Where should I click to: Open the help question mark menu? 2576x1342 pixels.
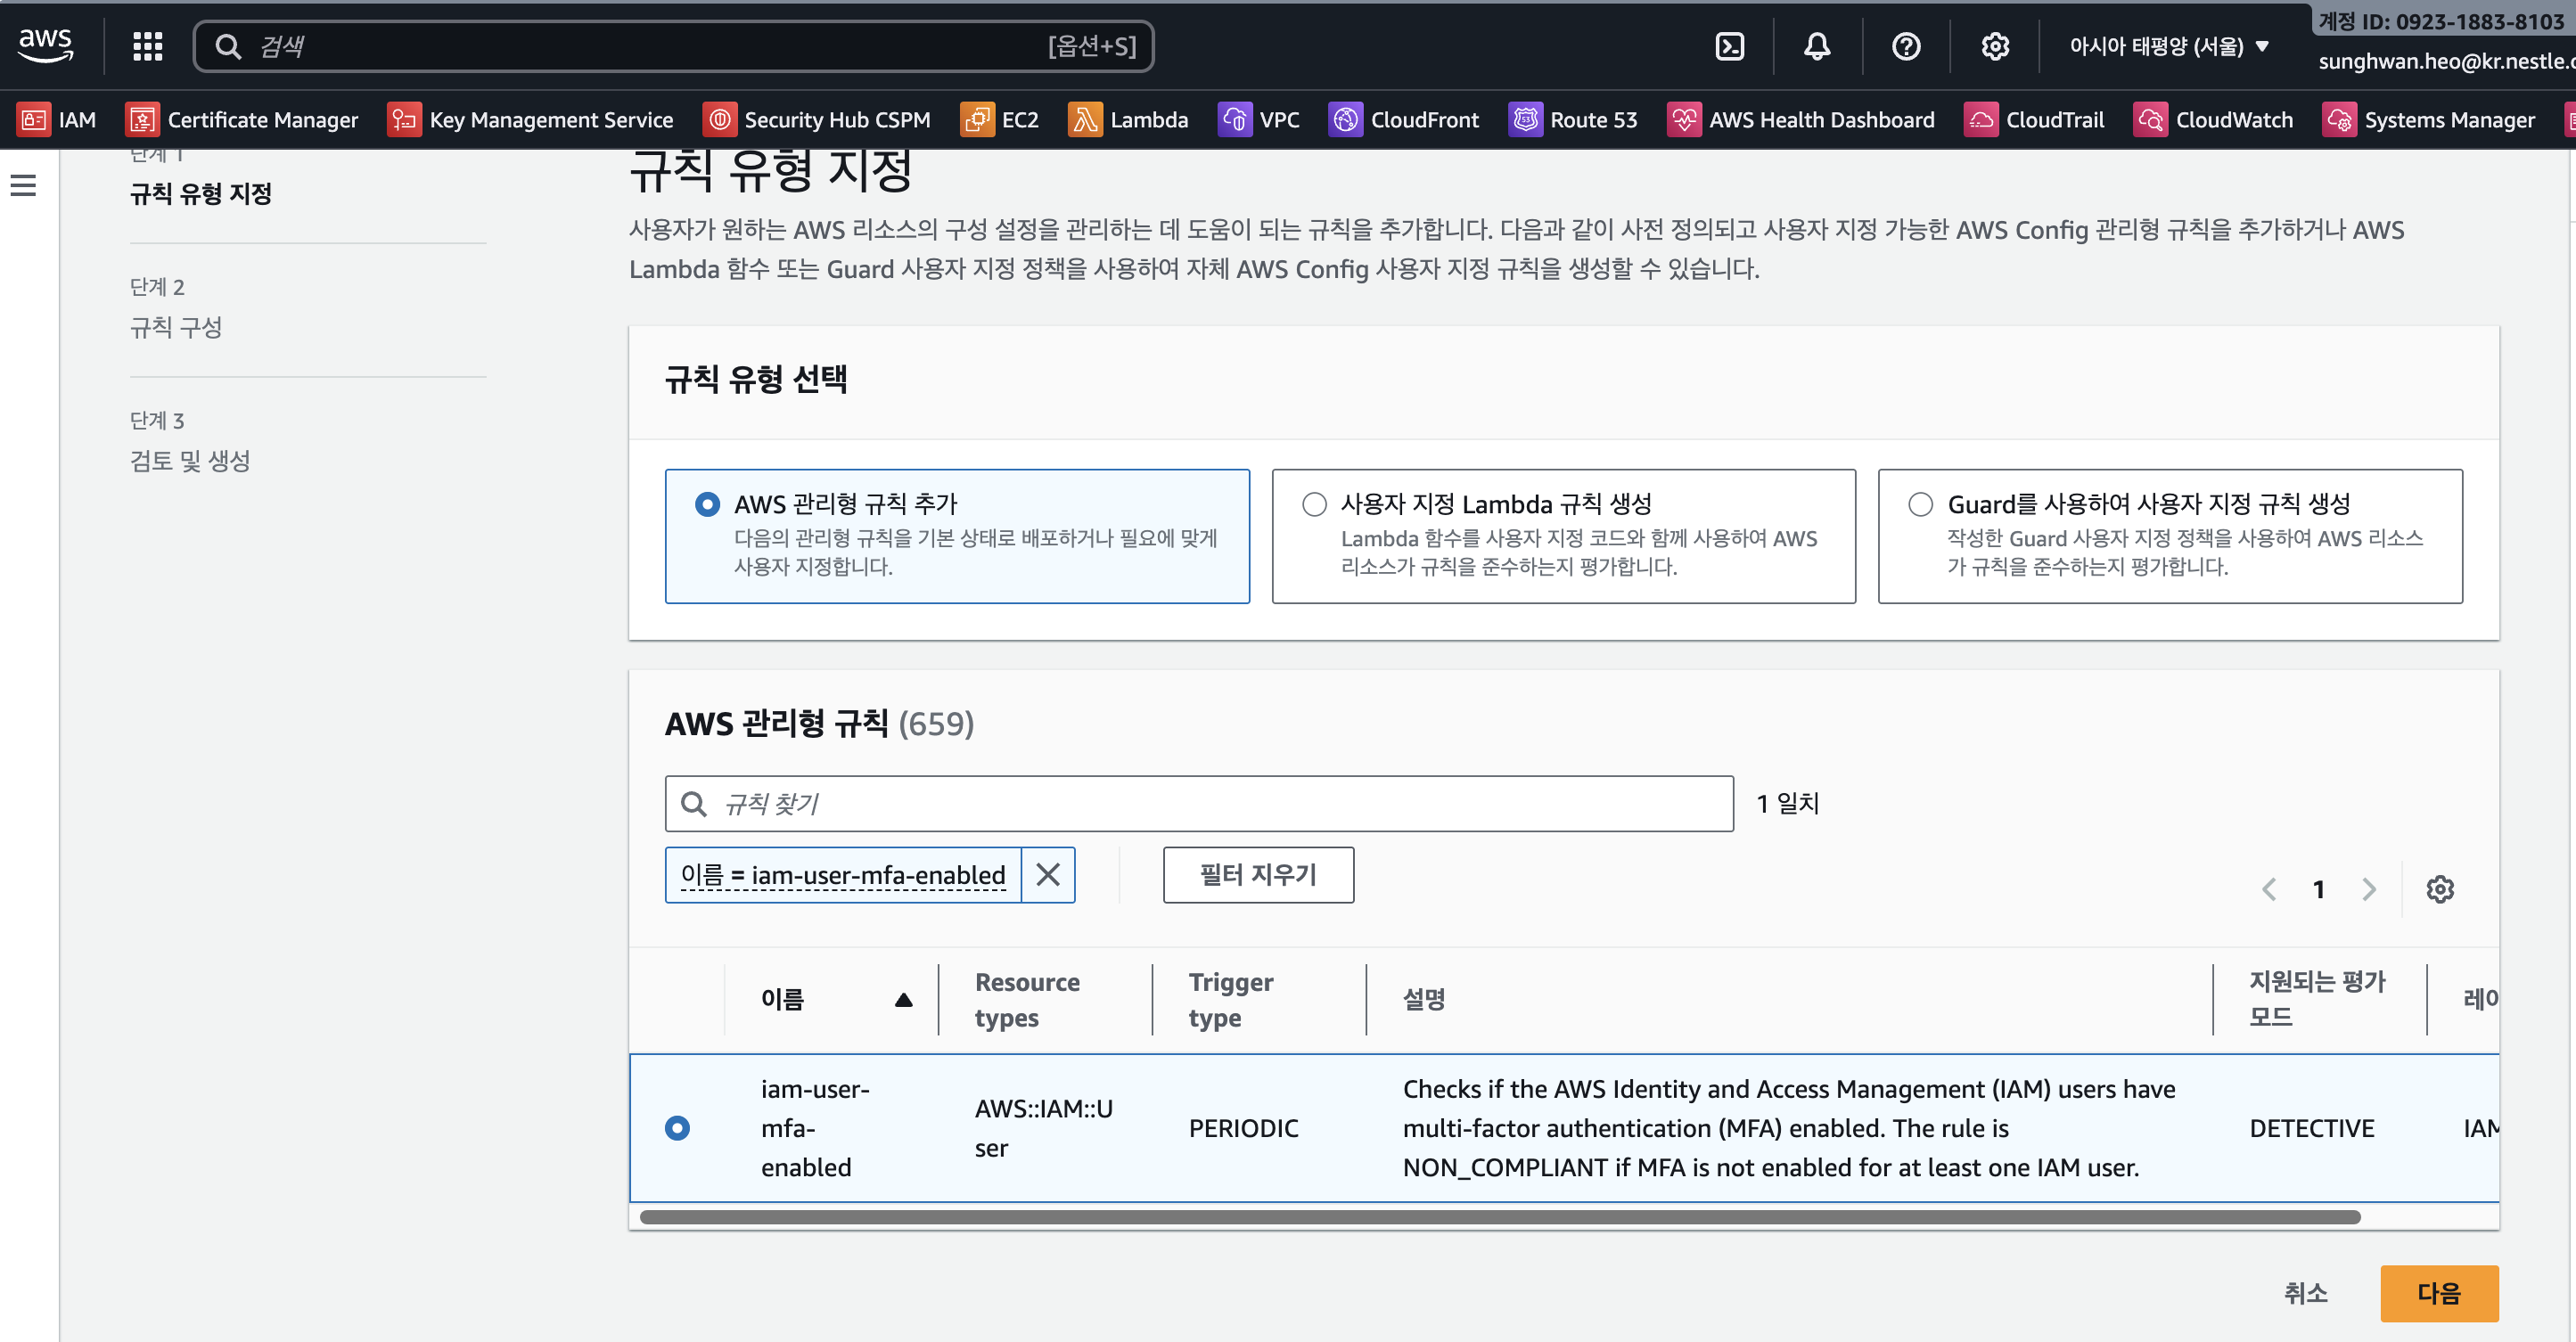(x=1906, y=46)
